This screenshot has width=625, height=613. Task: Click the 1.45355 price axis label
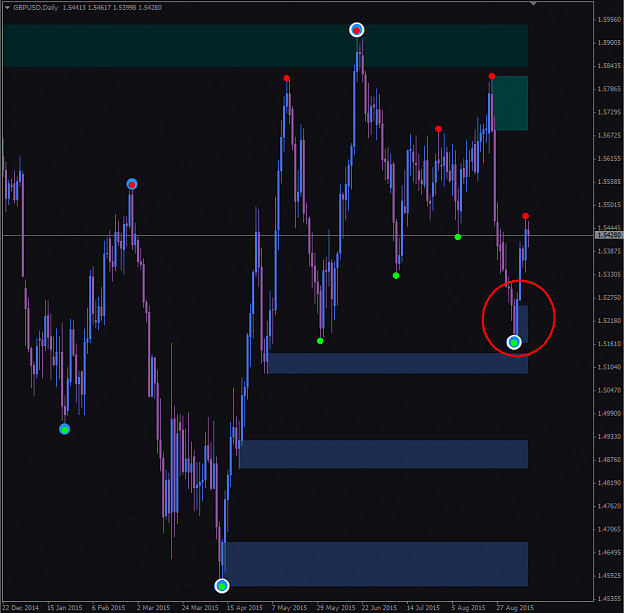pos(609,599)
